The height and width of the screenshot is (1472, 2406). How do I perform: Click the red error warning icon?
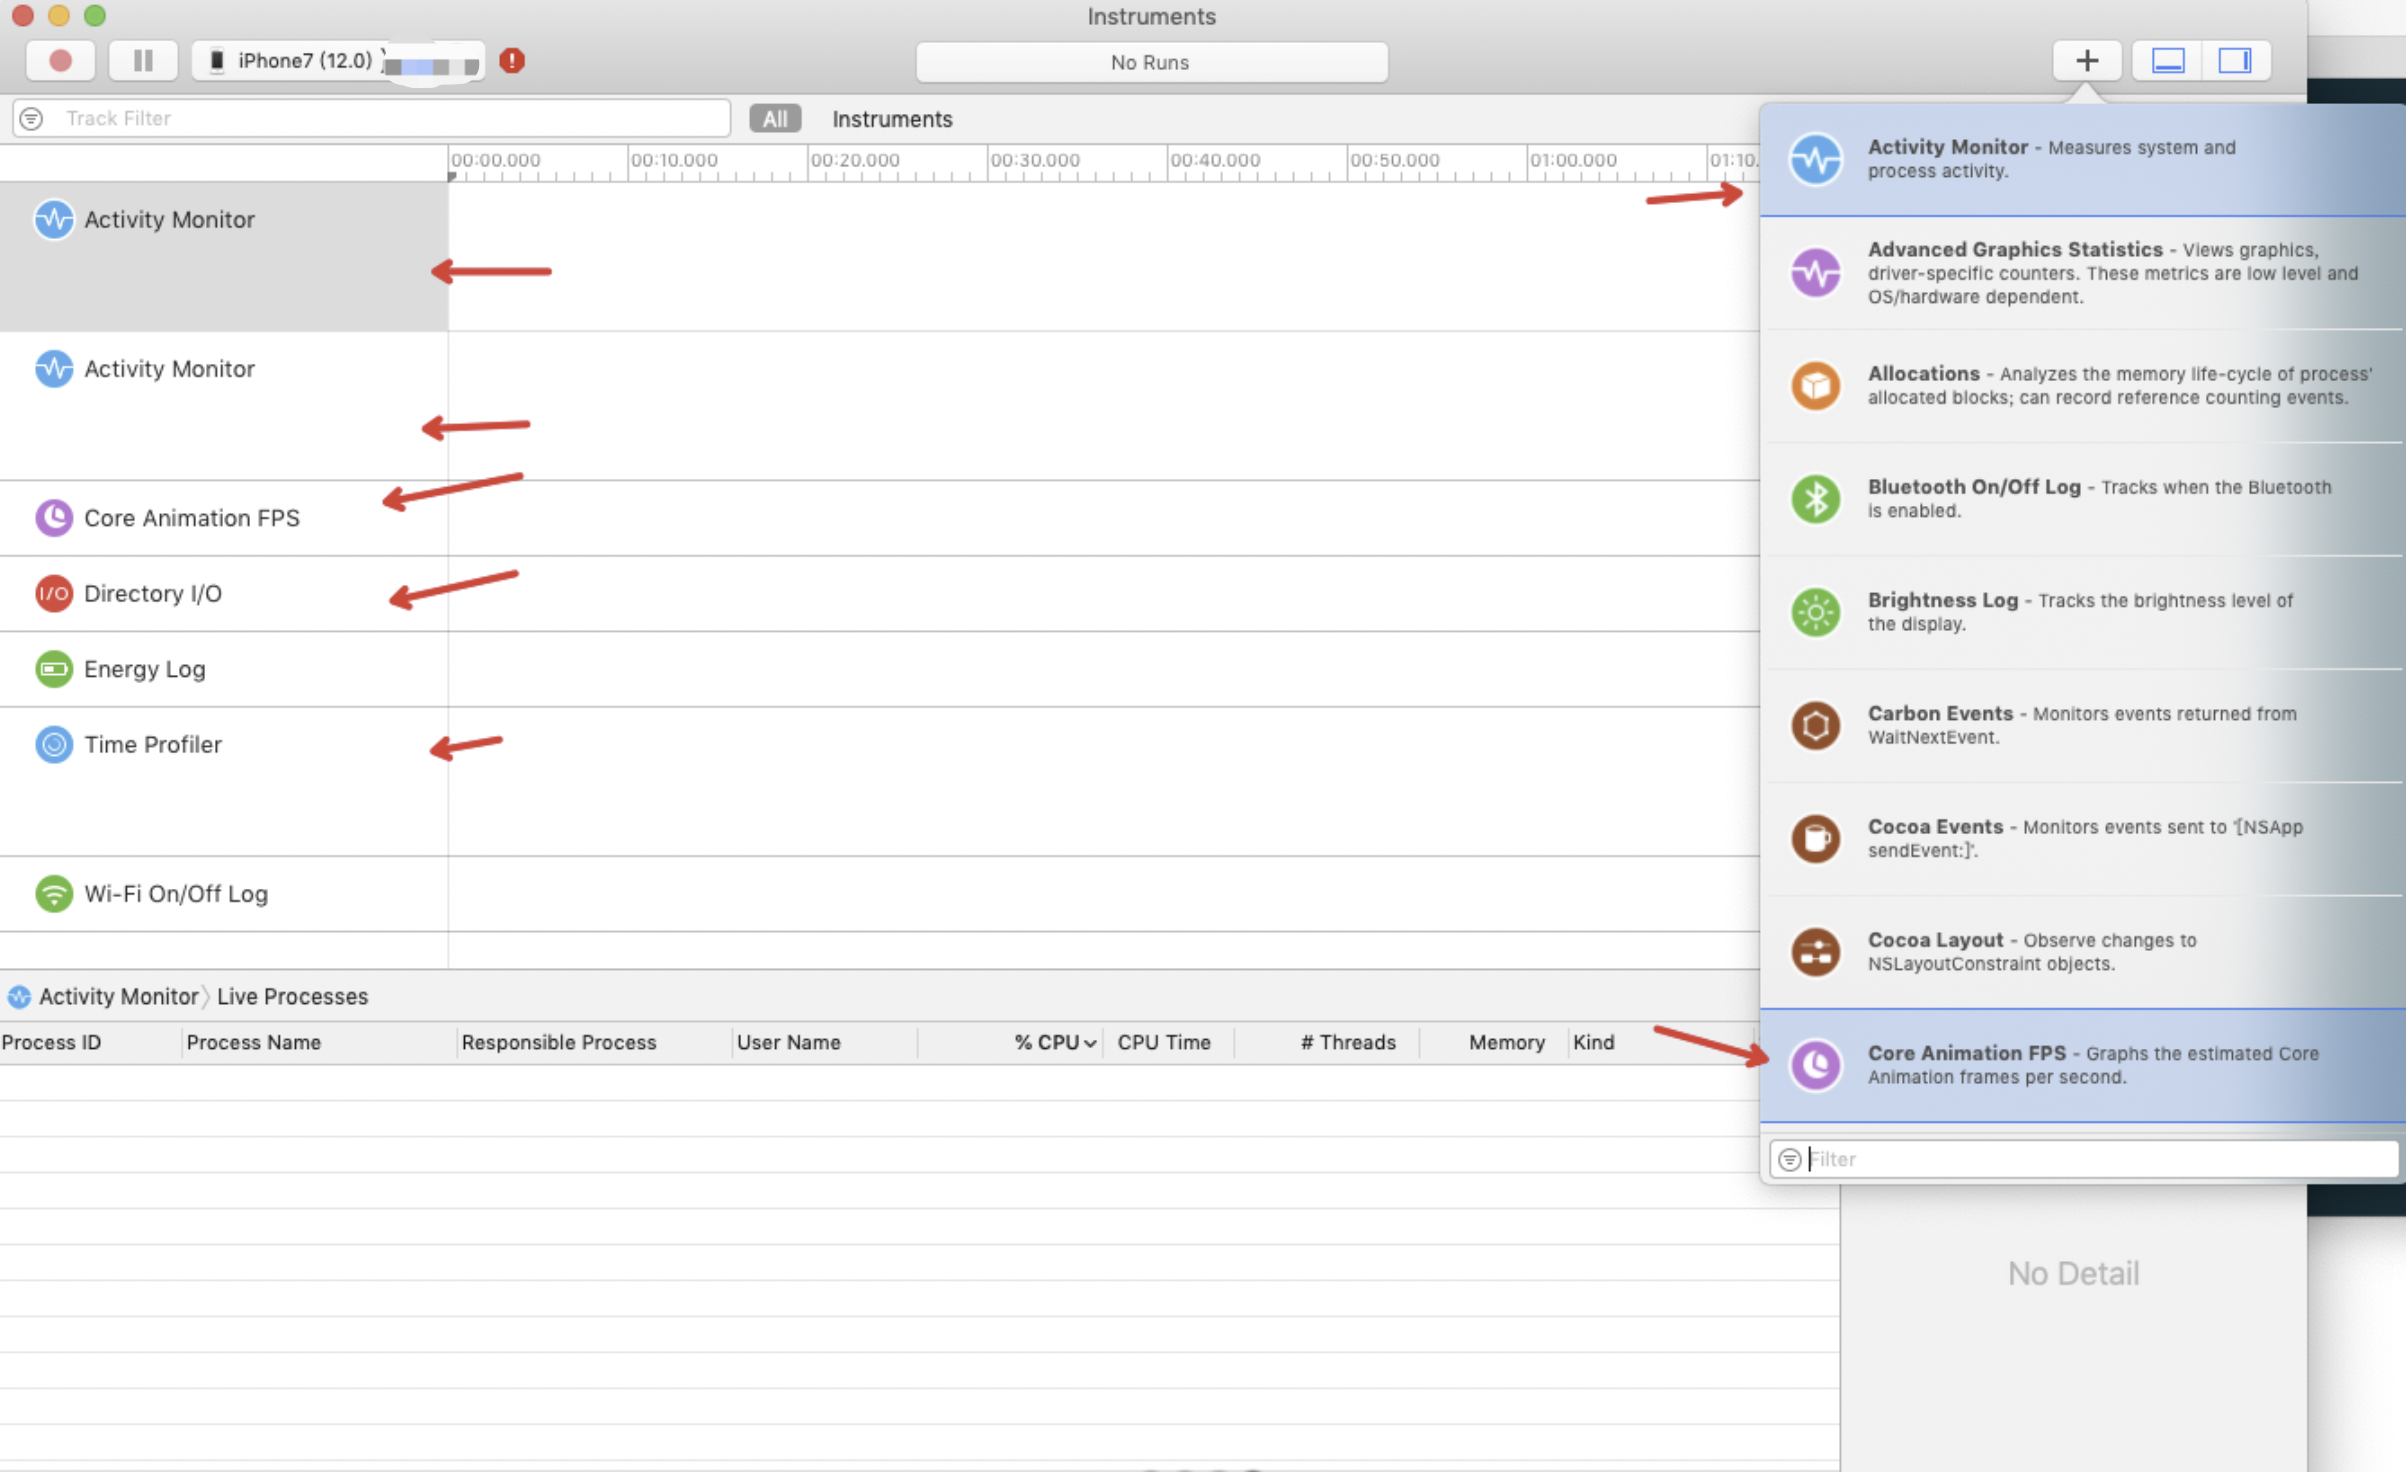(x=512, y=61)
